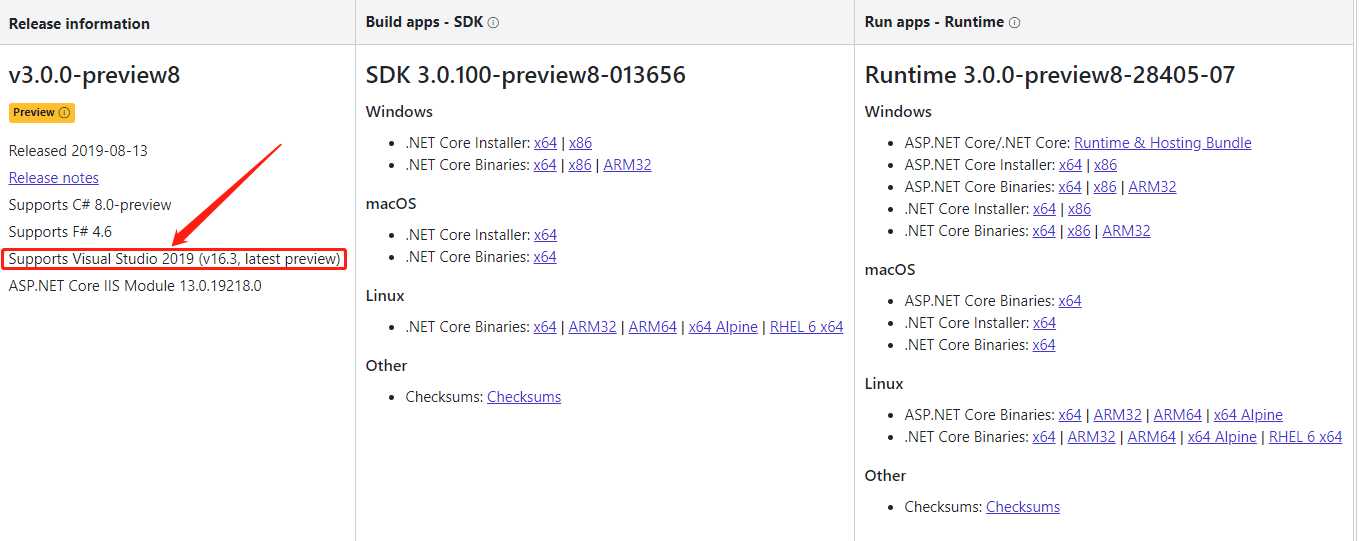Image resolution: width=1359 pixels, height=541 pixels.
Task: Download Runtime Windows ASP.NET Core Binaries x64
Action: pos(1070,187)
